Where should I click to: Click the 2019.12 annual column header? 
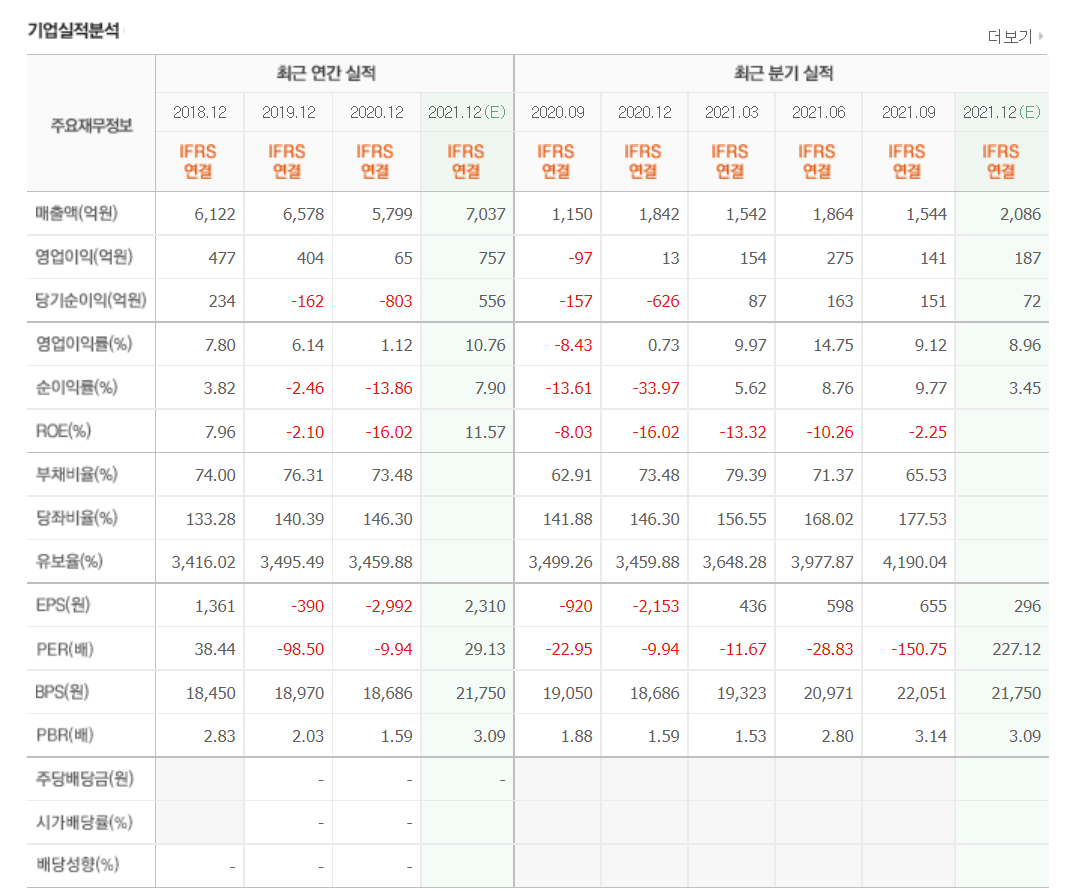click(x=289, y=112)
